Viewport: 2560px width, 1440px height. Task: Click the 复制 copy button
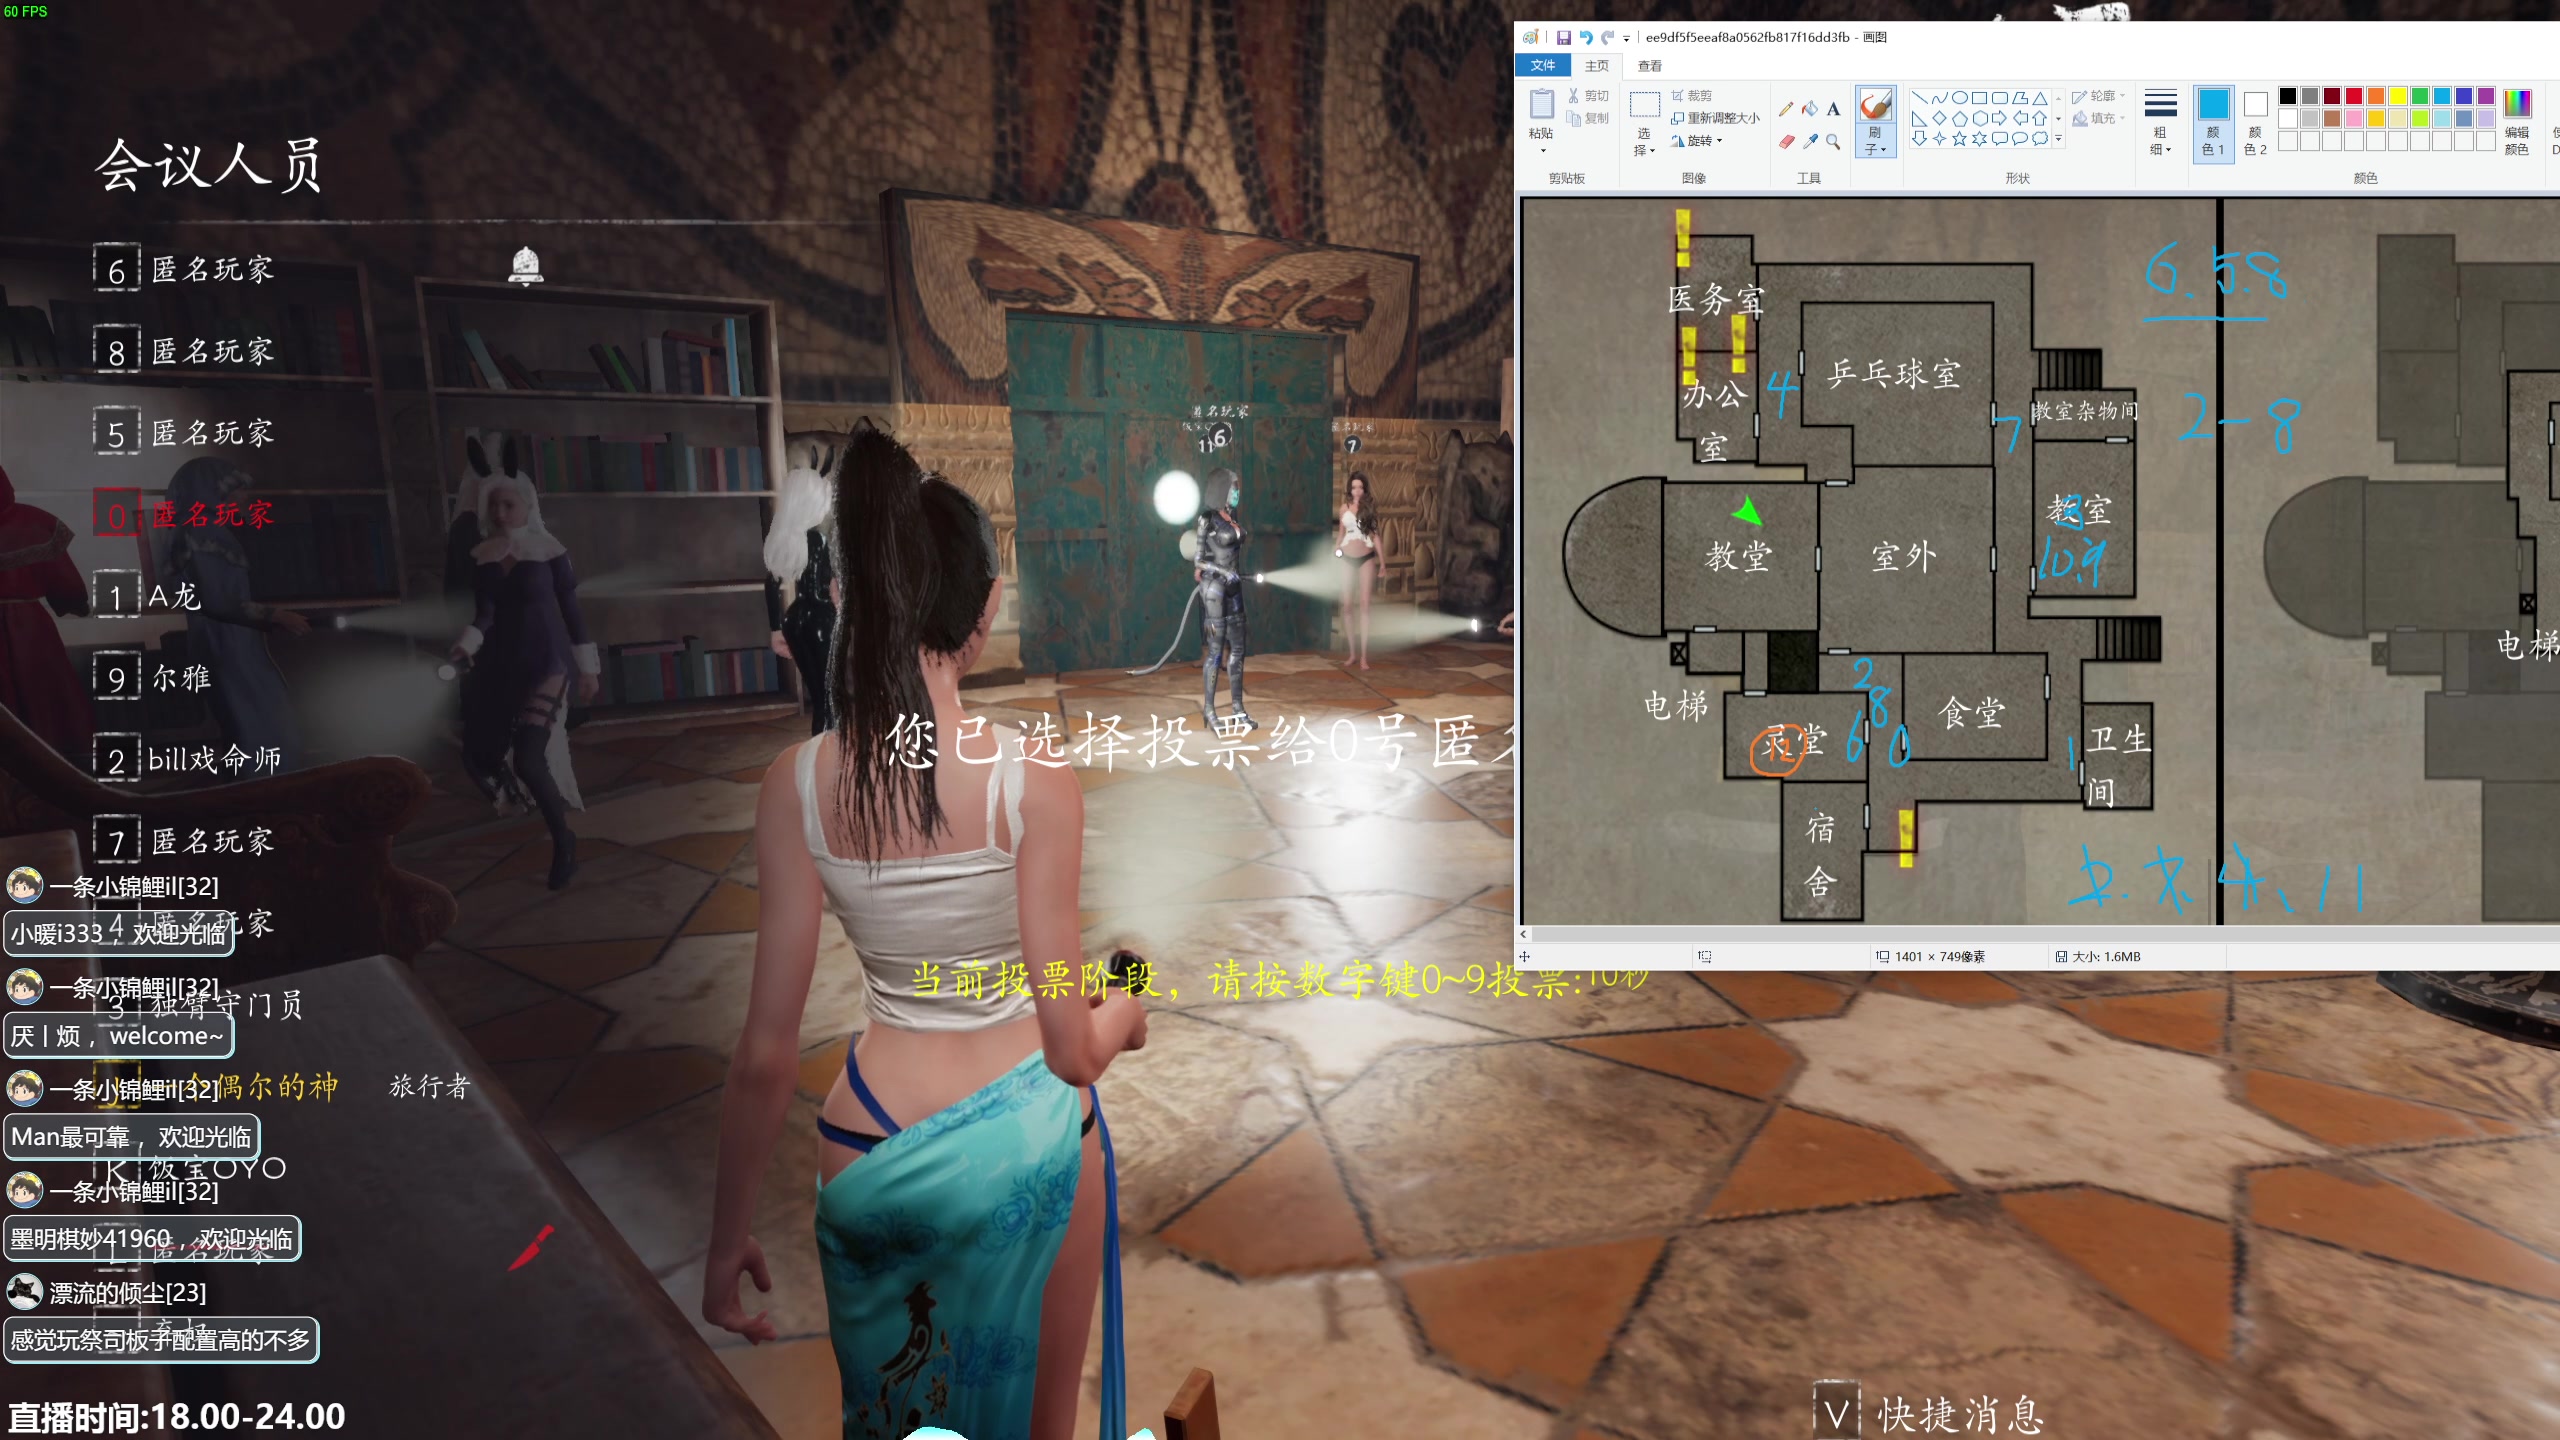[1588, 118]
